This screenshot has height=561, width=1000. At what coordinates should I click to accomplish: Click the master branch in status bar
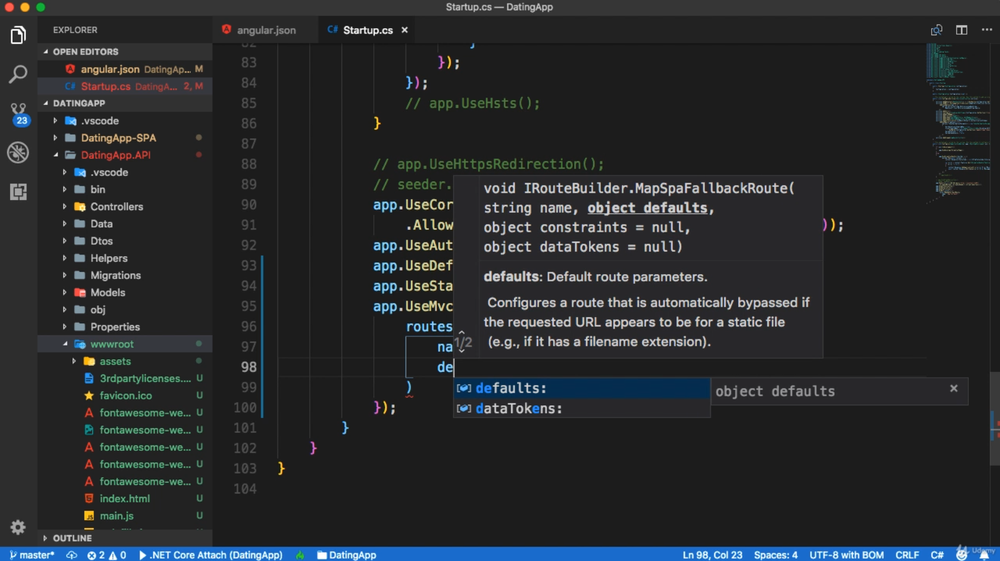pyautogui.click(x=32, y=555)
